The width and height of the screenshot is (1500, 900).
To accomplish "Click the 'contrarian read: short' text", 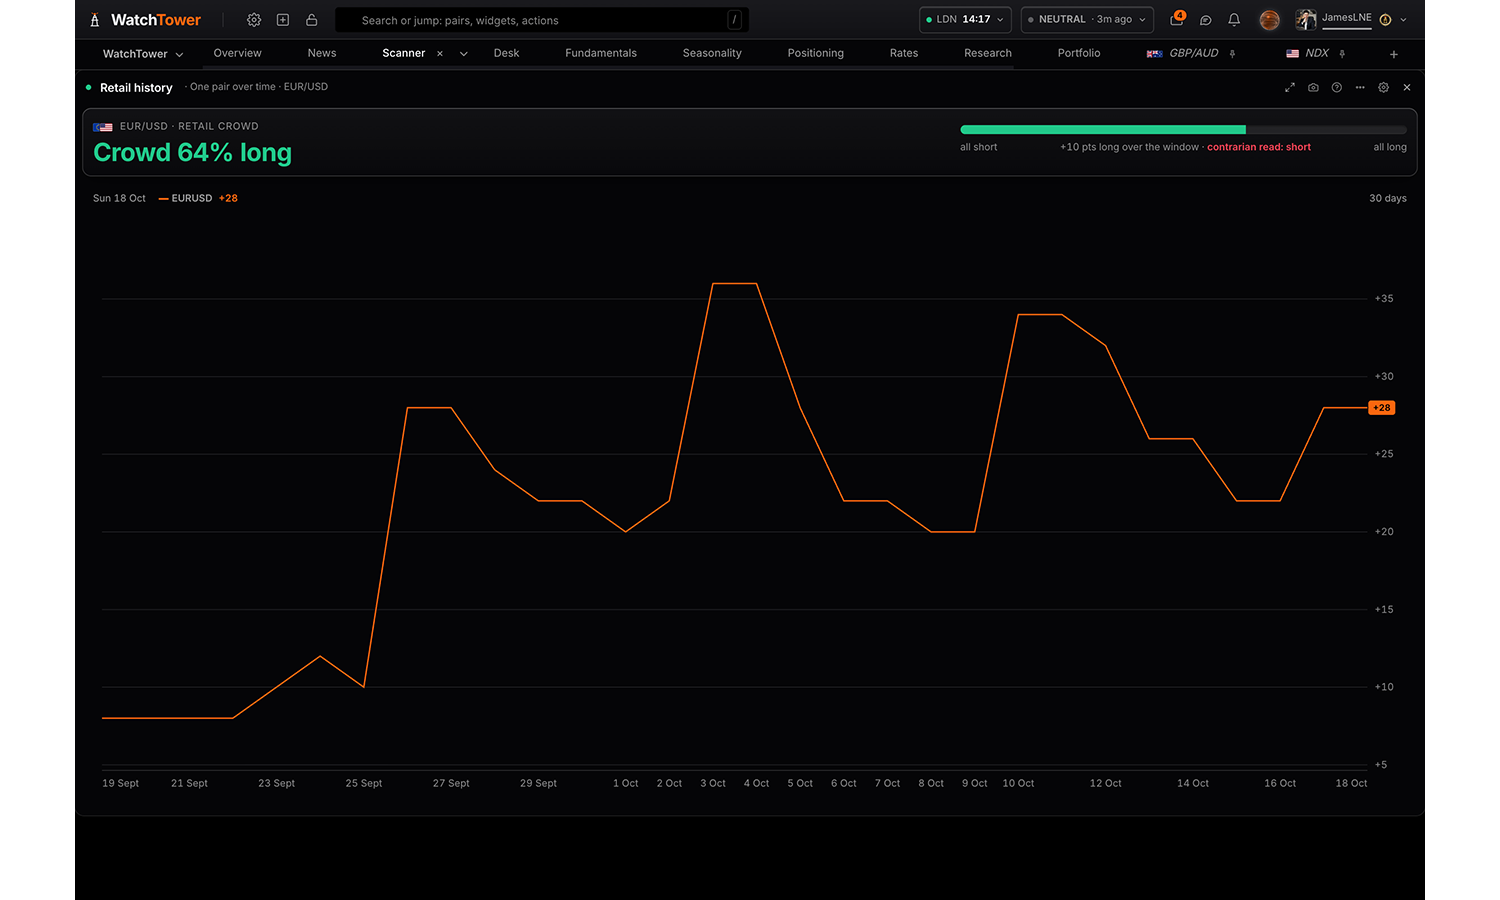I will tap(1259, 147).
